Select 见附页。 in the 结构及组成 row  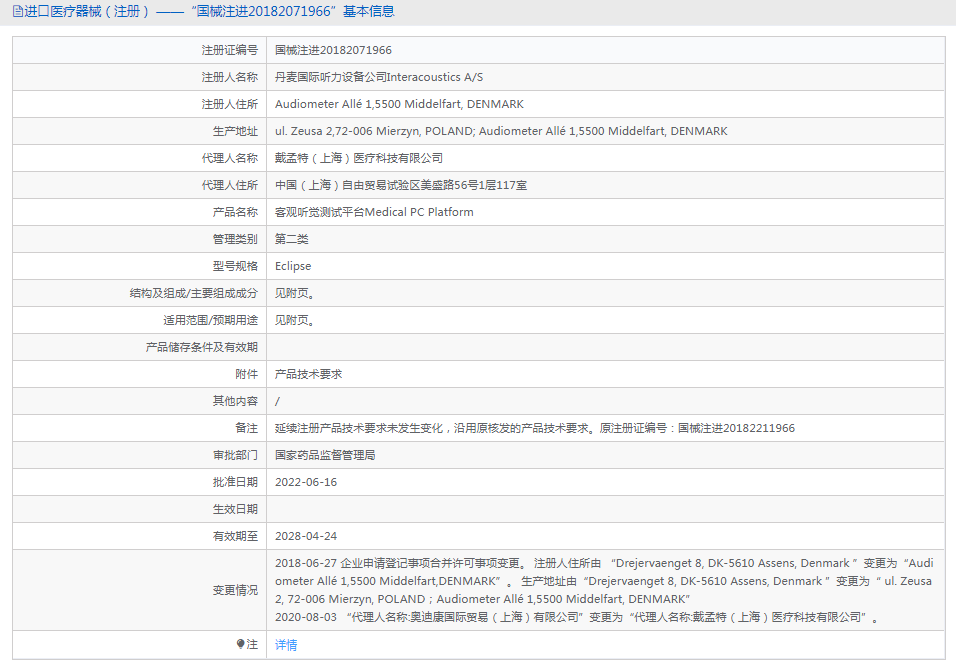(x=294, y=293)
